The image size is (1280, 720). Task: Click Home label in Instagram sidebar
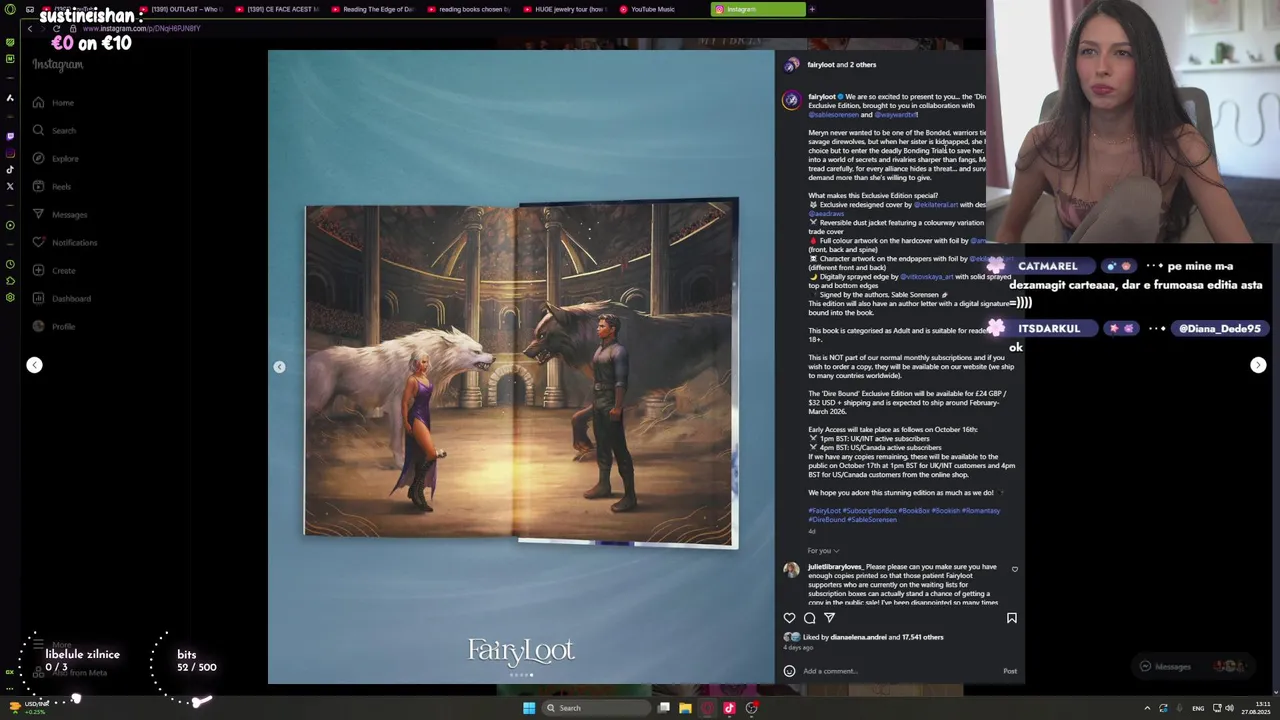click(x=63, y=103)
